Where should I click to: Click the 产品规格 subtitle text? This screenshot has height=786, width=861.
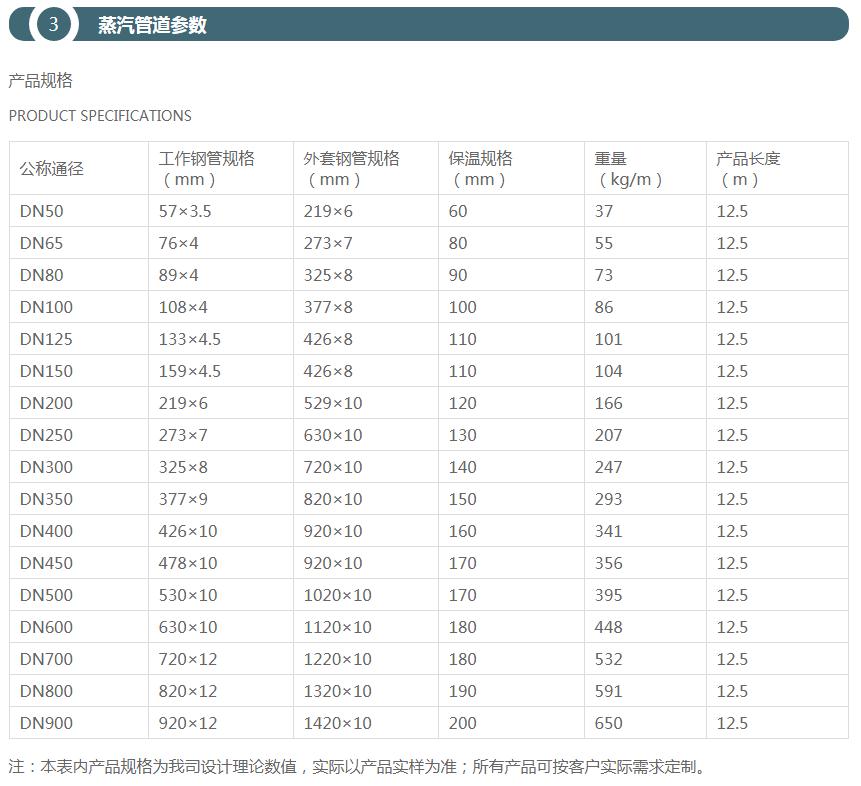pyautogui.click(x=40, y=81)
